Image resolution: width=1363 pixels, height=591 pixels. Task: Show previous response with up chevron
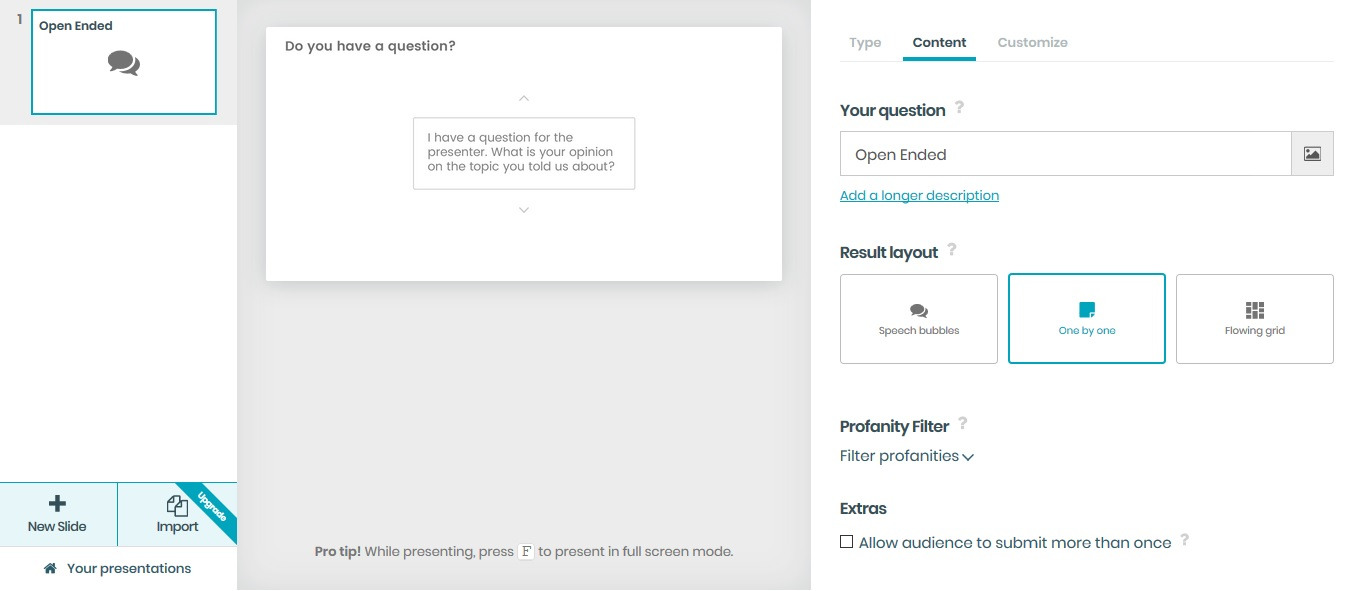coord(524,98)
